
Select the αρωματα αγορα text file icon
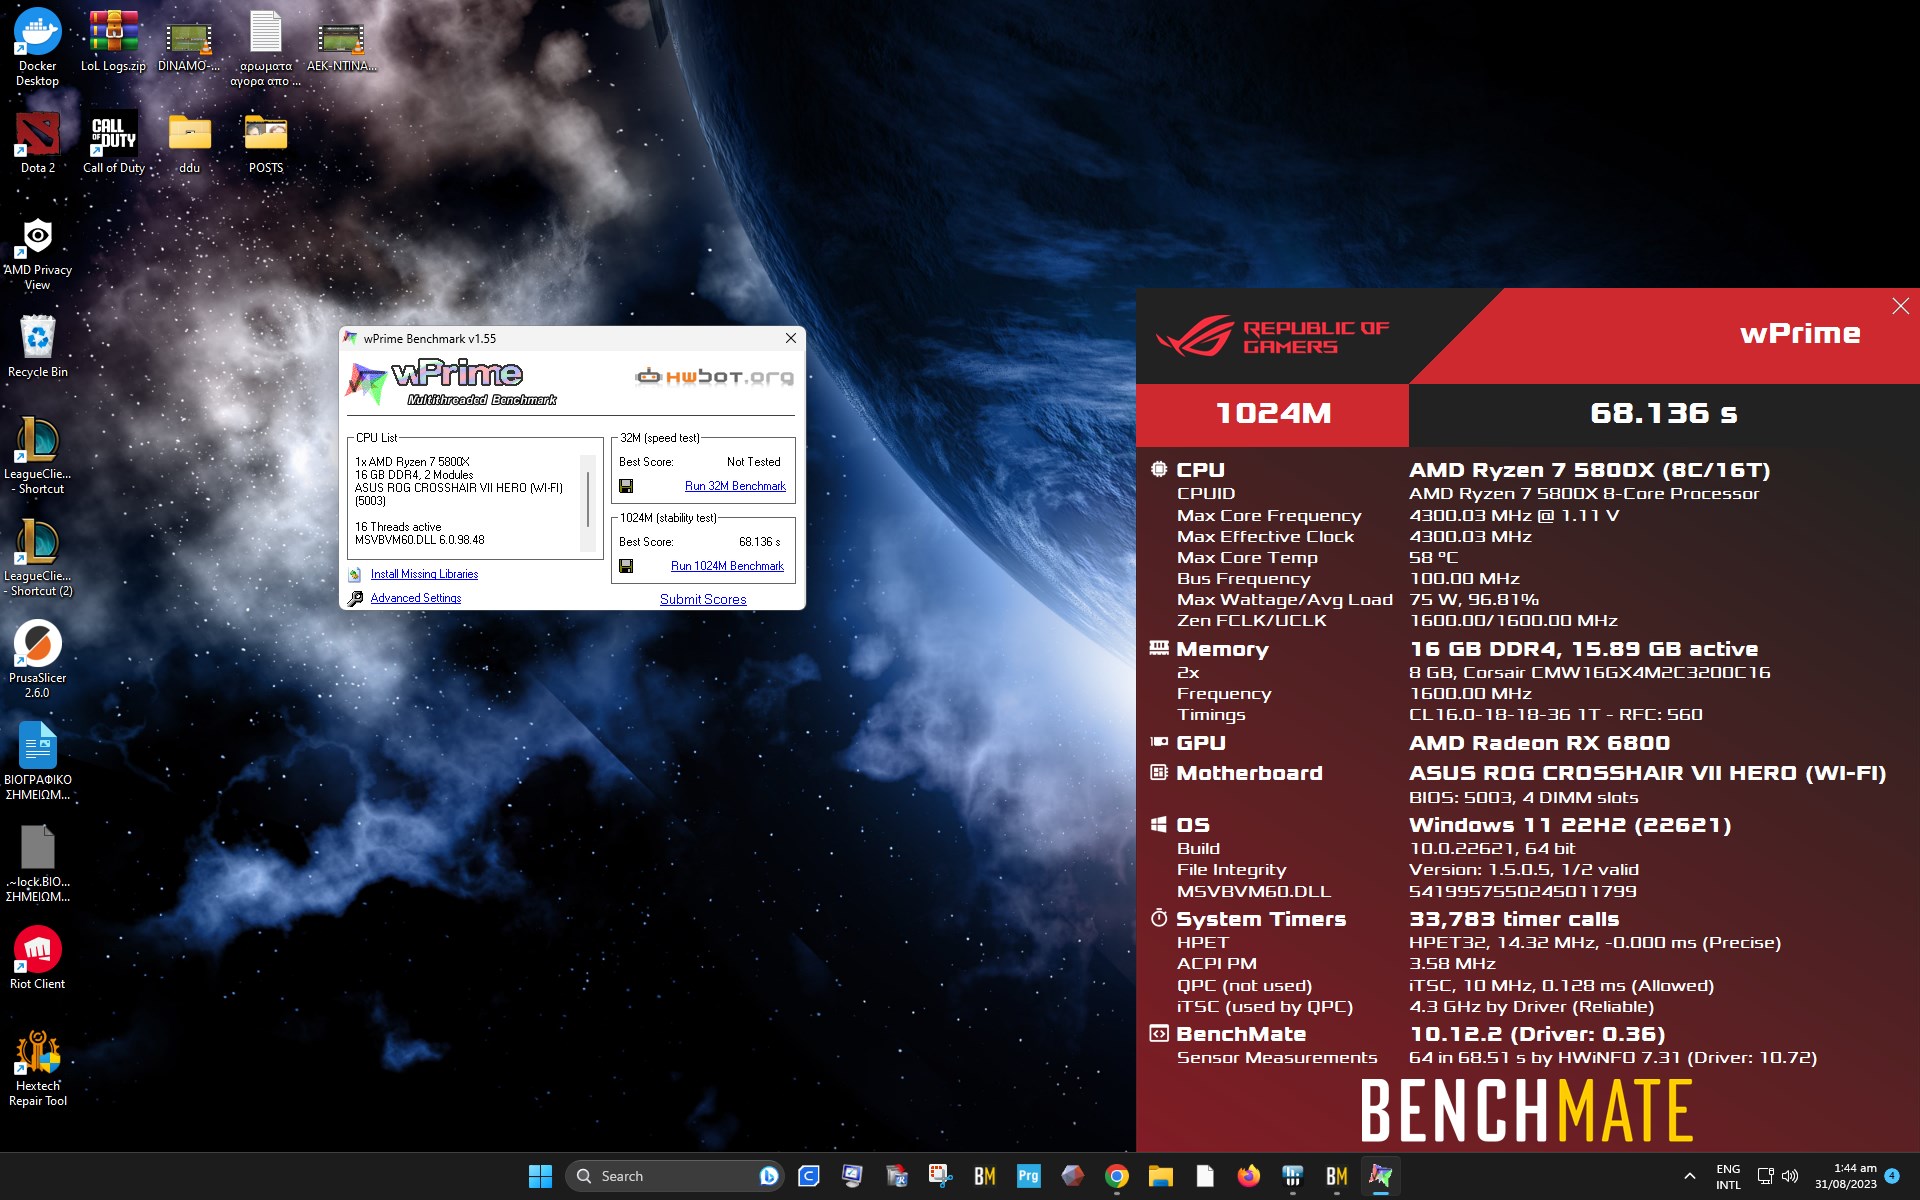(265, 47)
